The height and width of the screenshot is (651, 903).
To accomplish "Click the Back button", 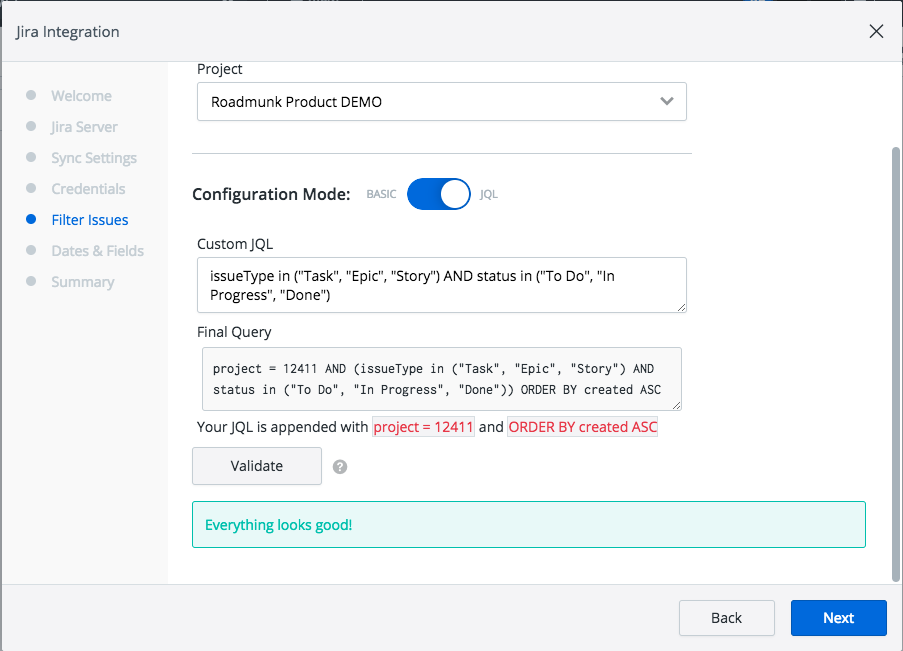I will 726,618.
